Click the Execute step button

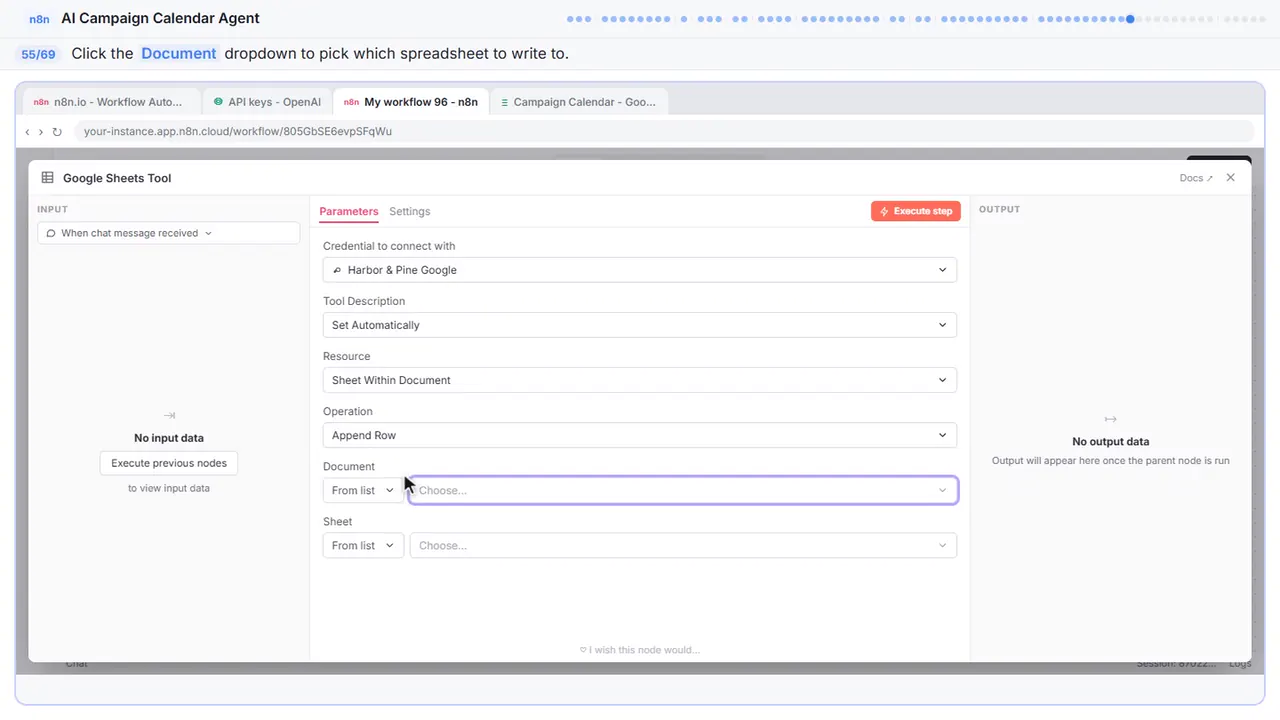[916, 211]
